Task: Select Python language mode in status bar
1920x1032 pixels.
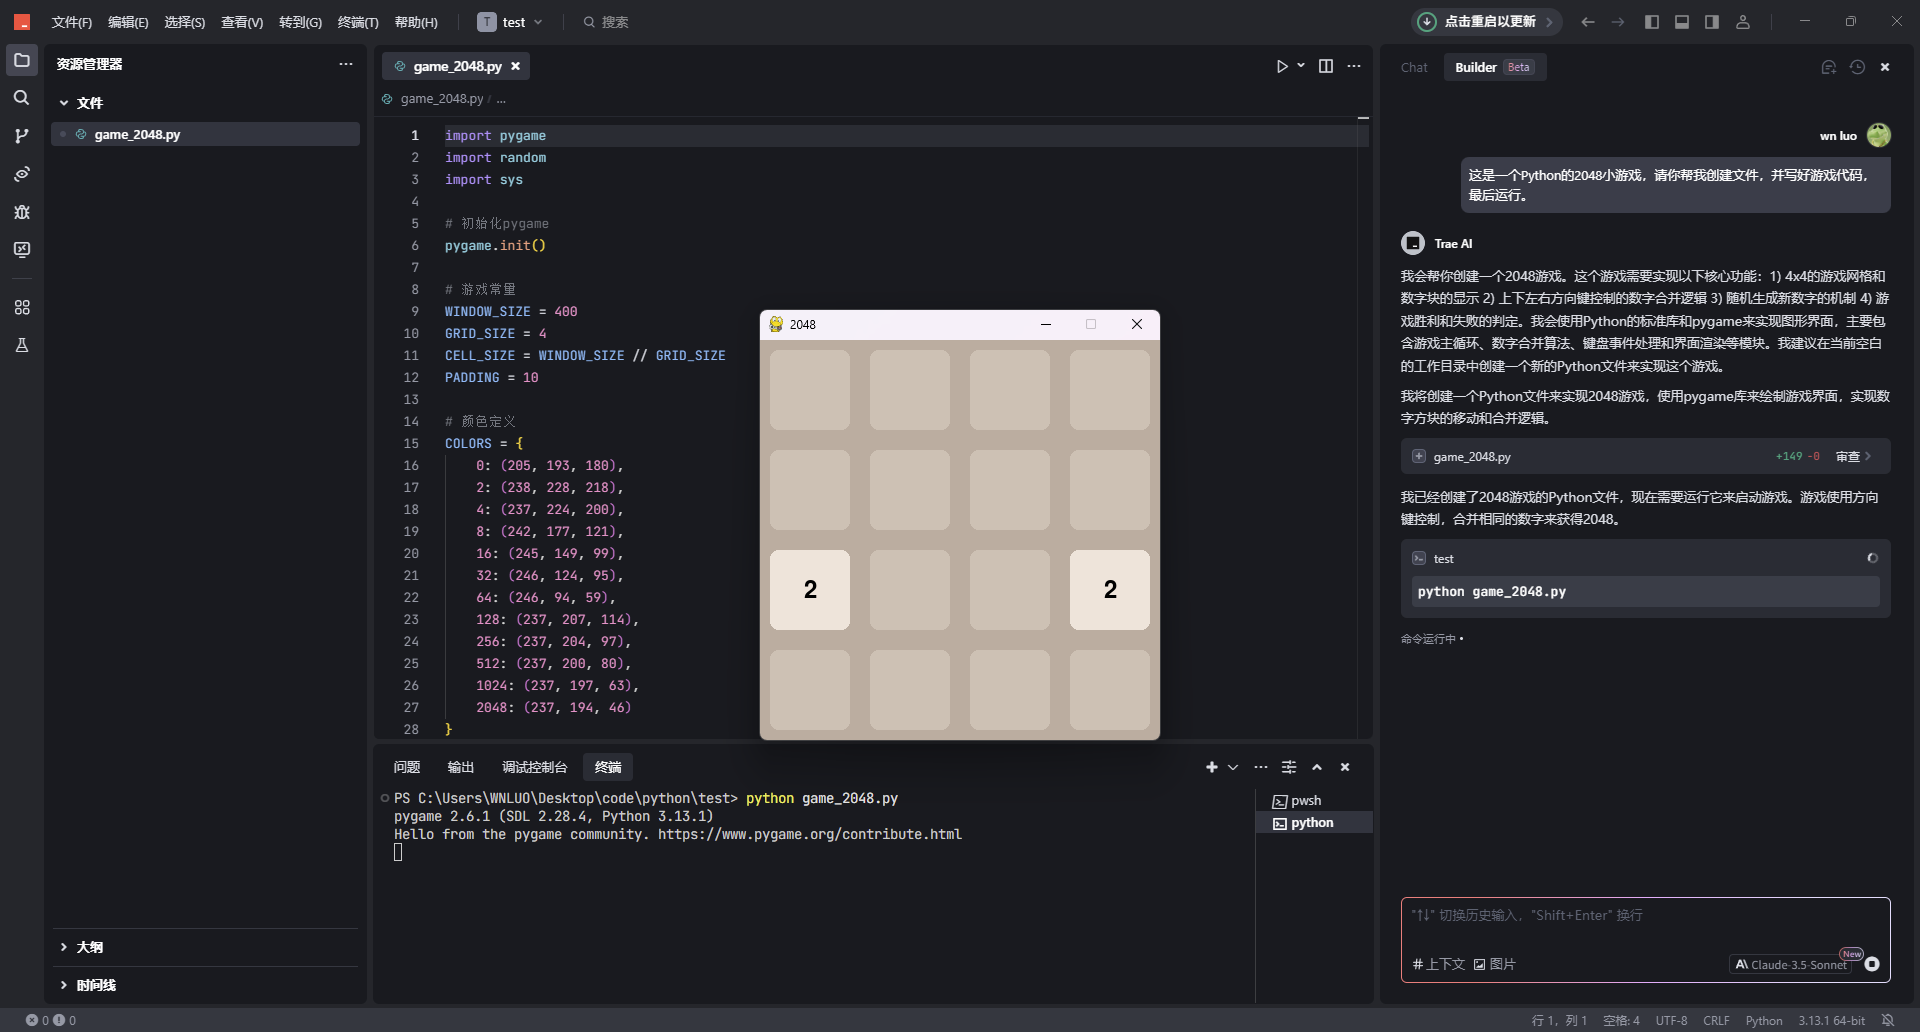Action: coord(1764,1020)
